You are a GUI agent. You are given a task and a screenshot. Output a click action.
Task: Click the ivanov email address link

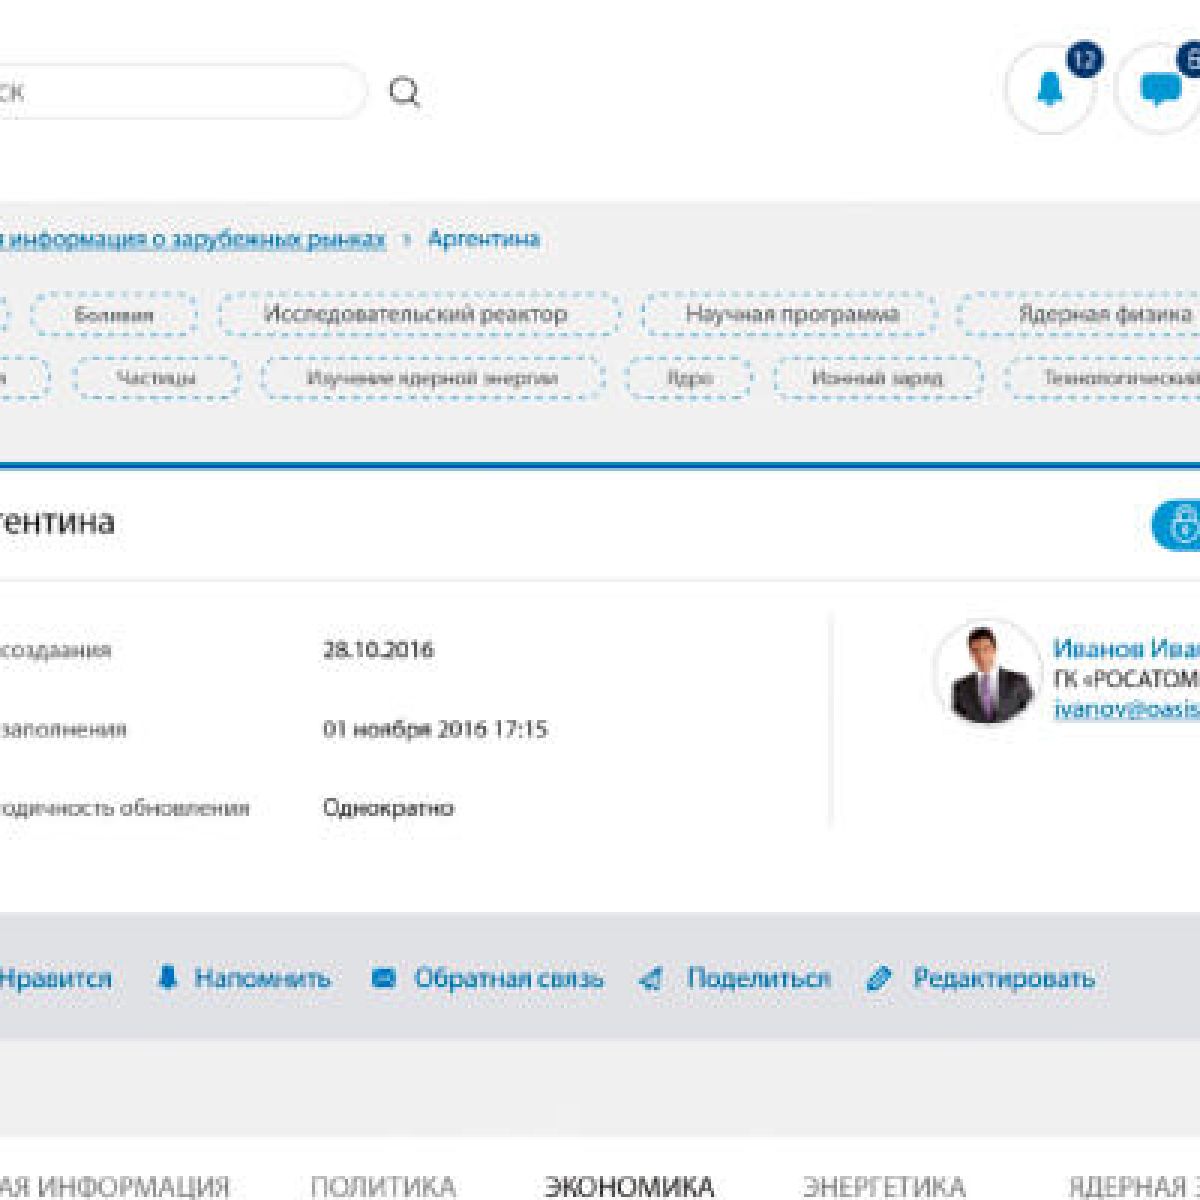point(1127,708)
